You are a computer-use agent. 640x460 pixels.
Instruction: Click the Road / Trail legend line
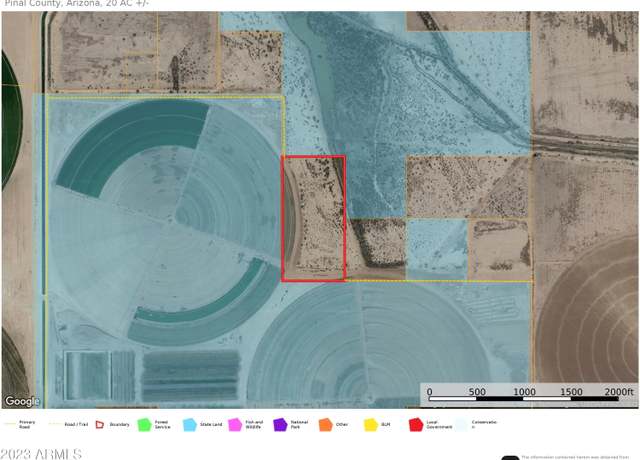point(55,424)
